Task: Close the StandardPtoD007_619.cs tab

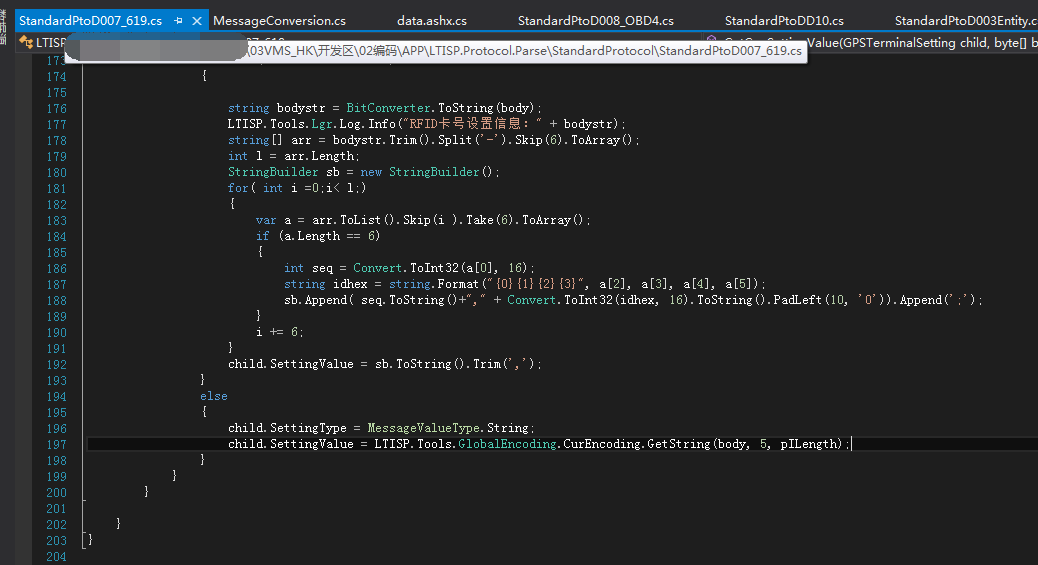Action: coord(196,20)
